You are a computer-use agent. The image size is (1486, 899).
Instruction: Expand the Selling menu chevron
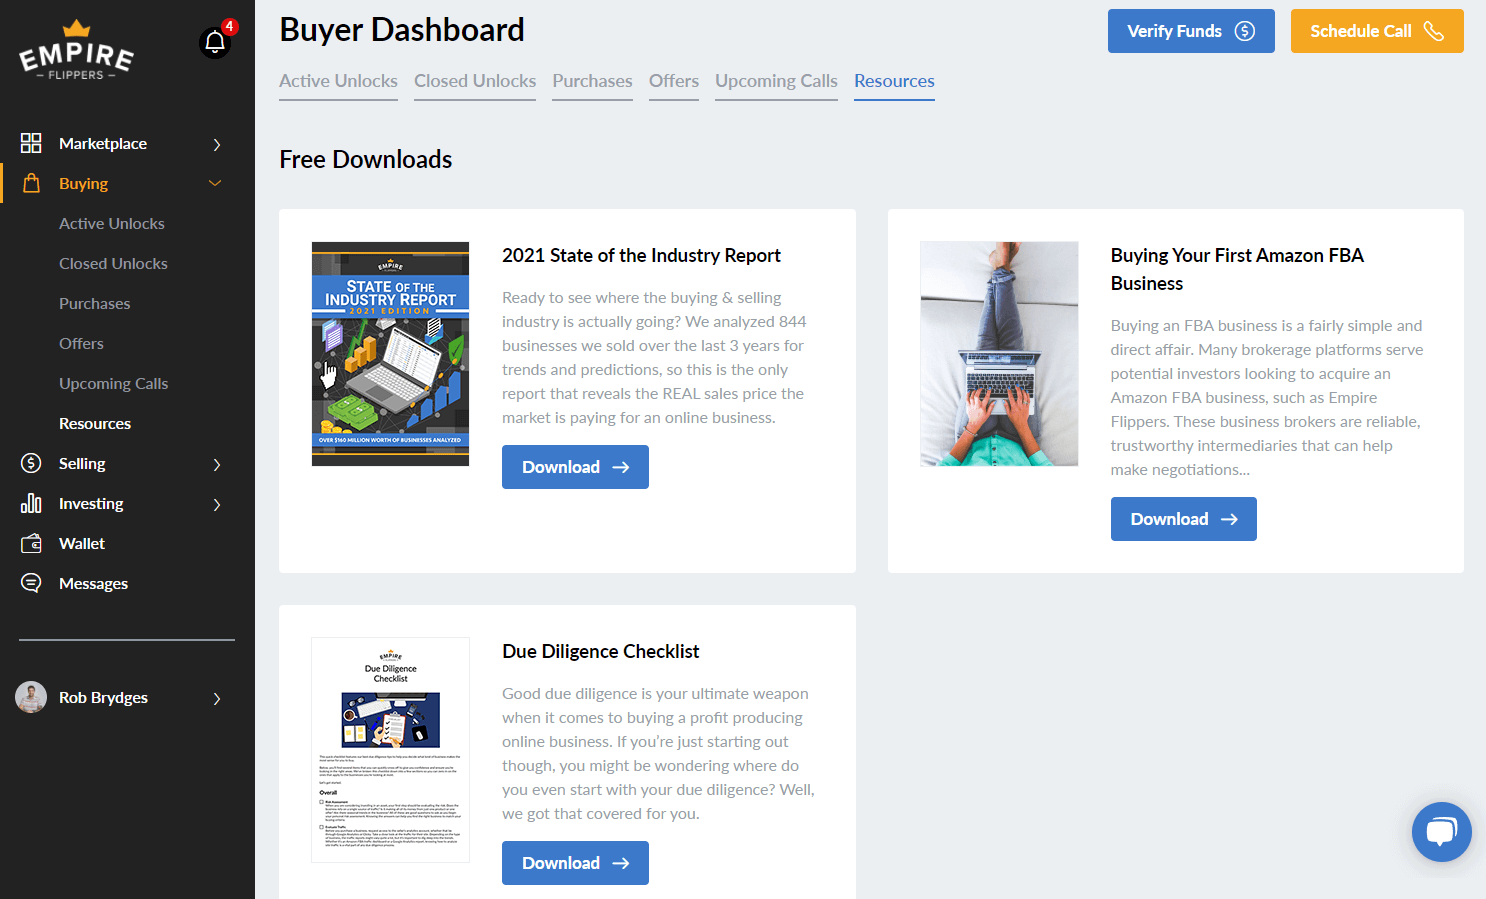[x=217, y=464]
